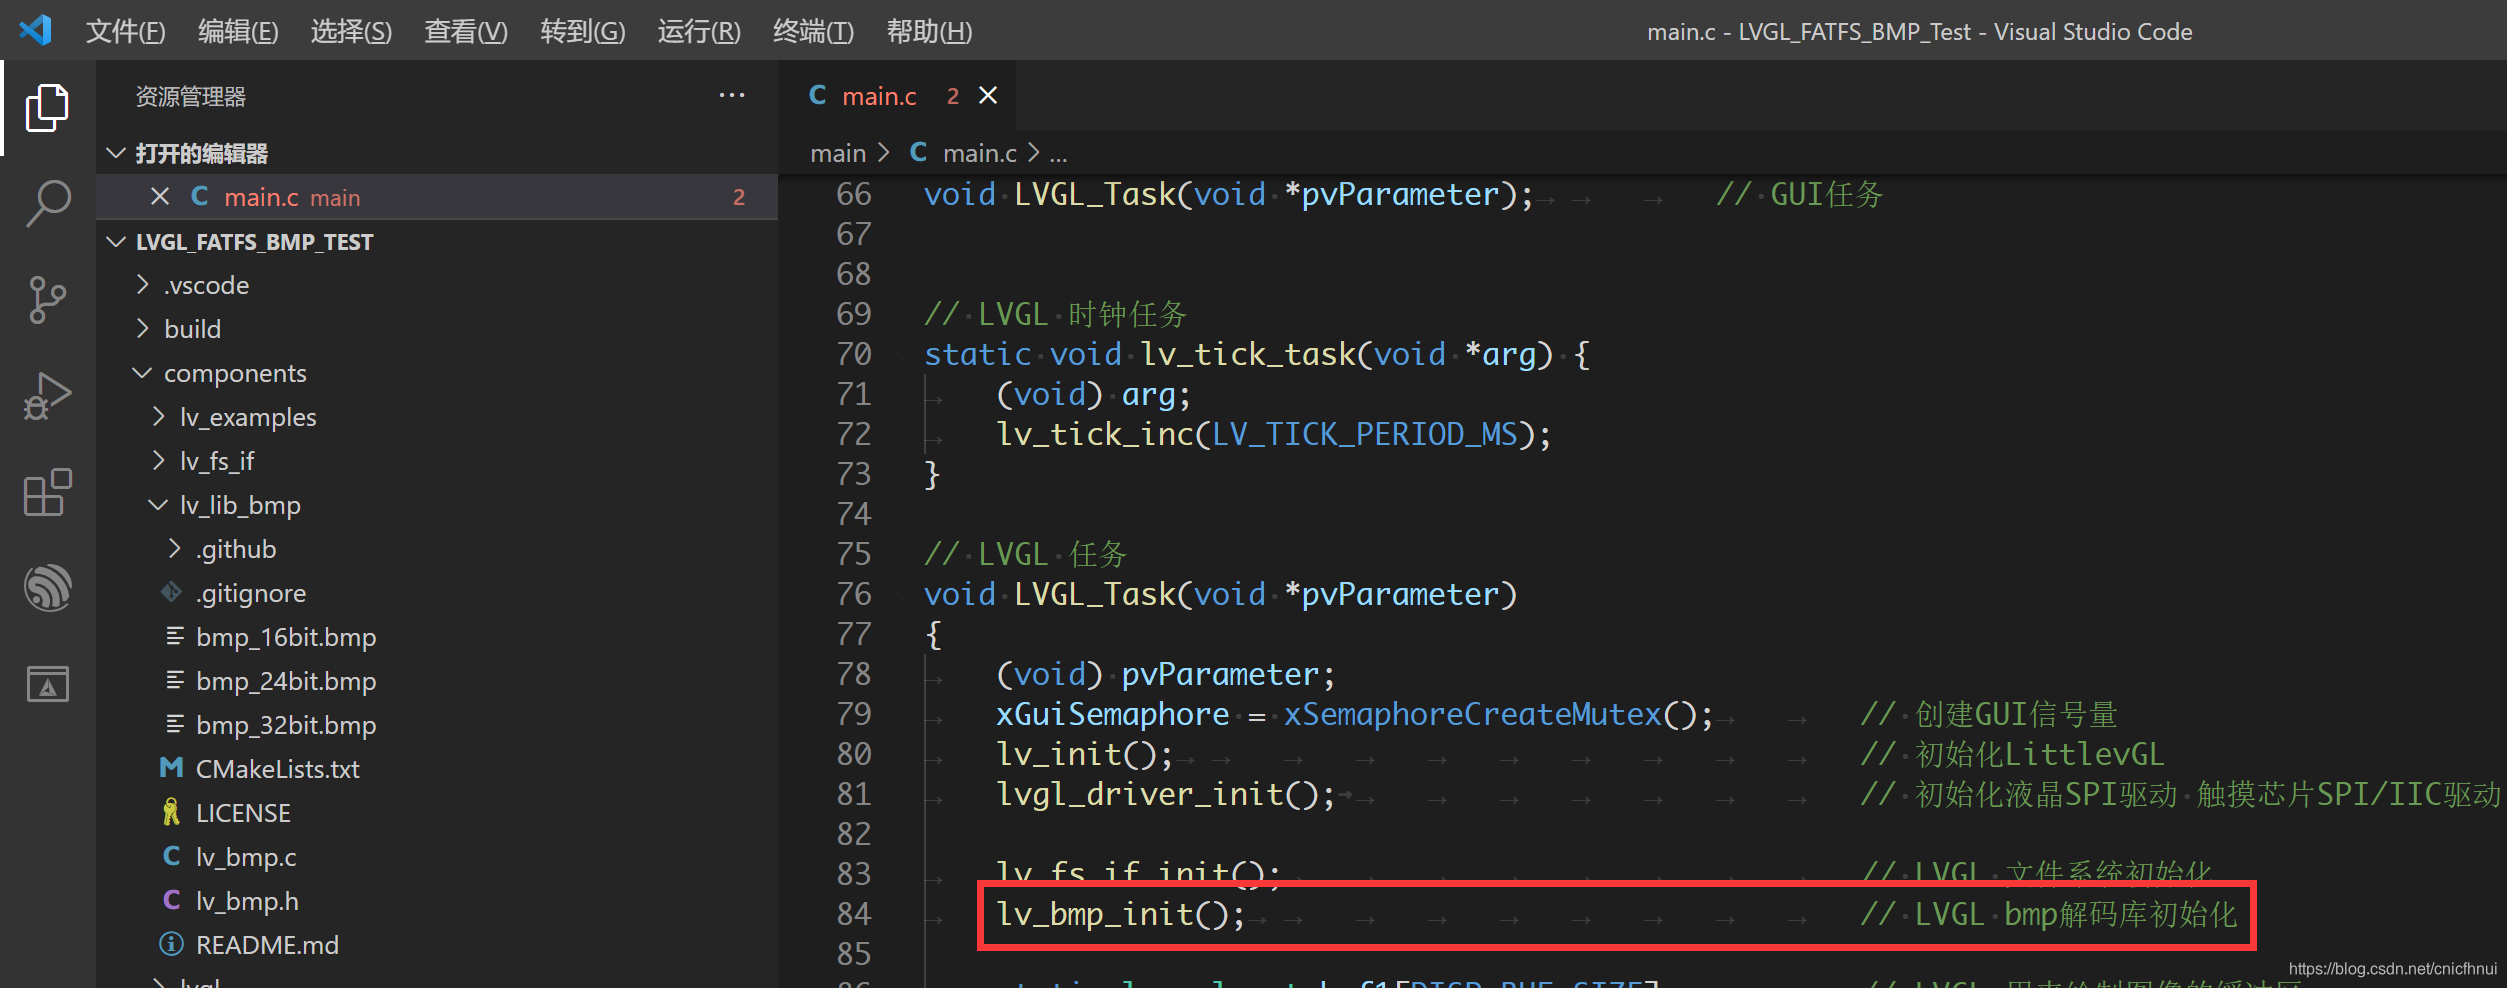Place cursor on lv_bmp_init() call
This screenshot has height=988, width=2507.
coord(1121,914)
